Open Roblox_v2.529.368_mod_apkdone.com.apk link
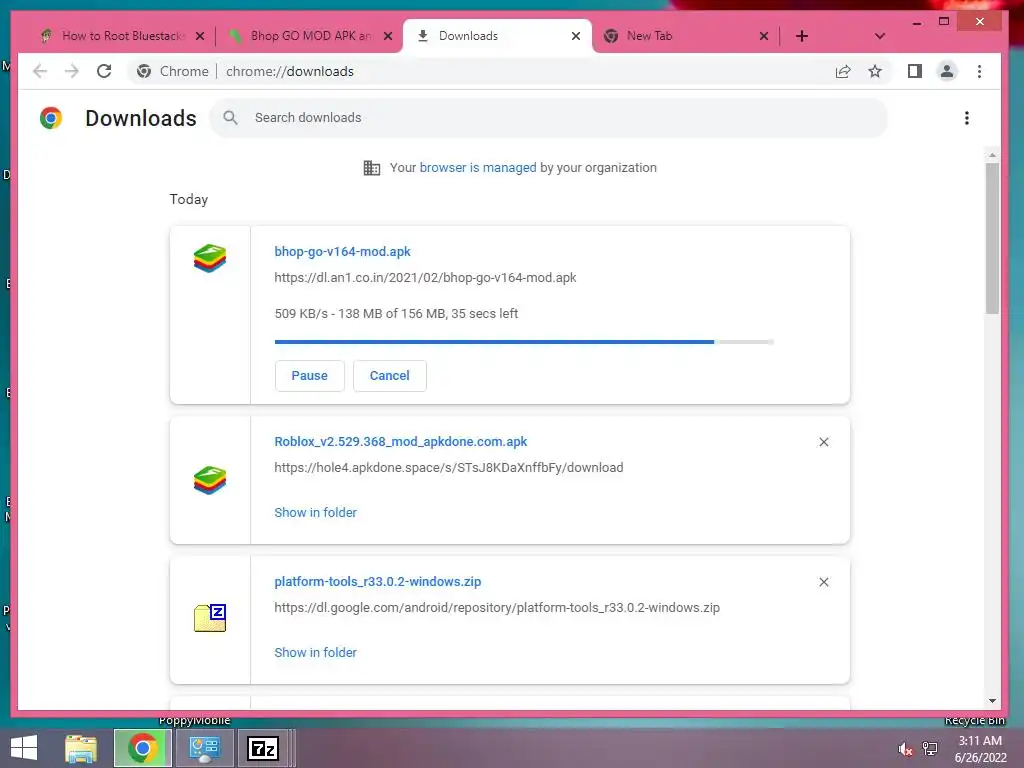This screenshot has height=768, width=1024. (x=400, y=441)
